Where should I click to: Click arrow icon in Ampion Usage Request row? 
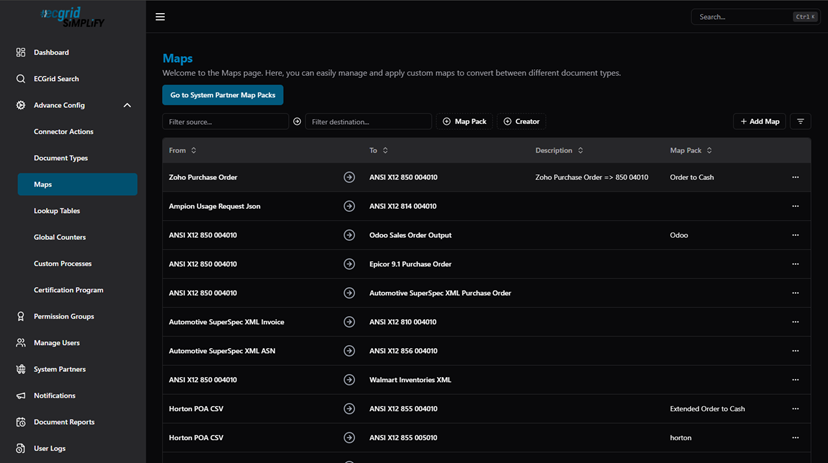point(349,206)
